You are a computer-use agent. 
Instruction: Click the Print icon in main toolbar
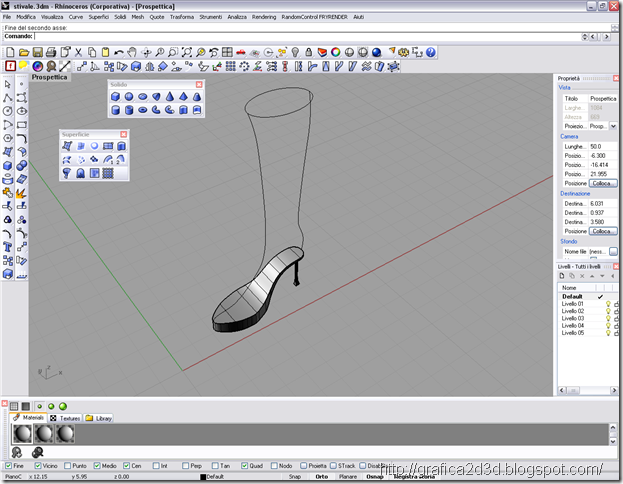(51, 52)
